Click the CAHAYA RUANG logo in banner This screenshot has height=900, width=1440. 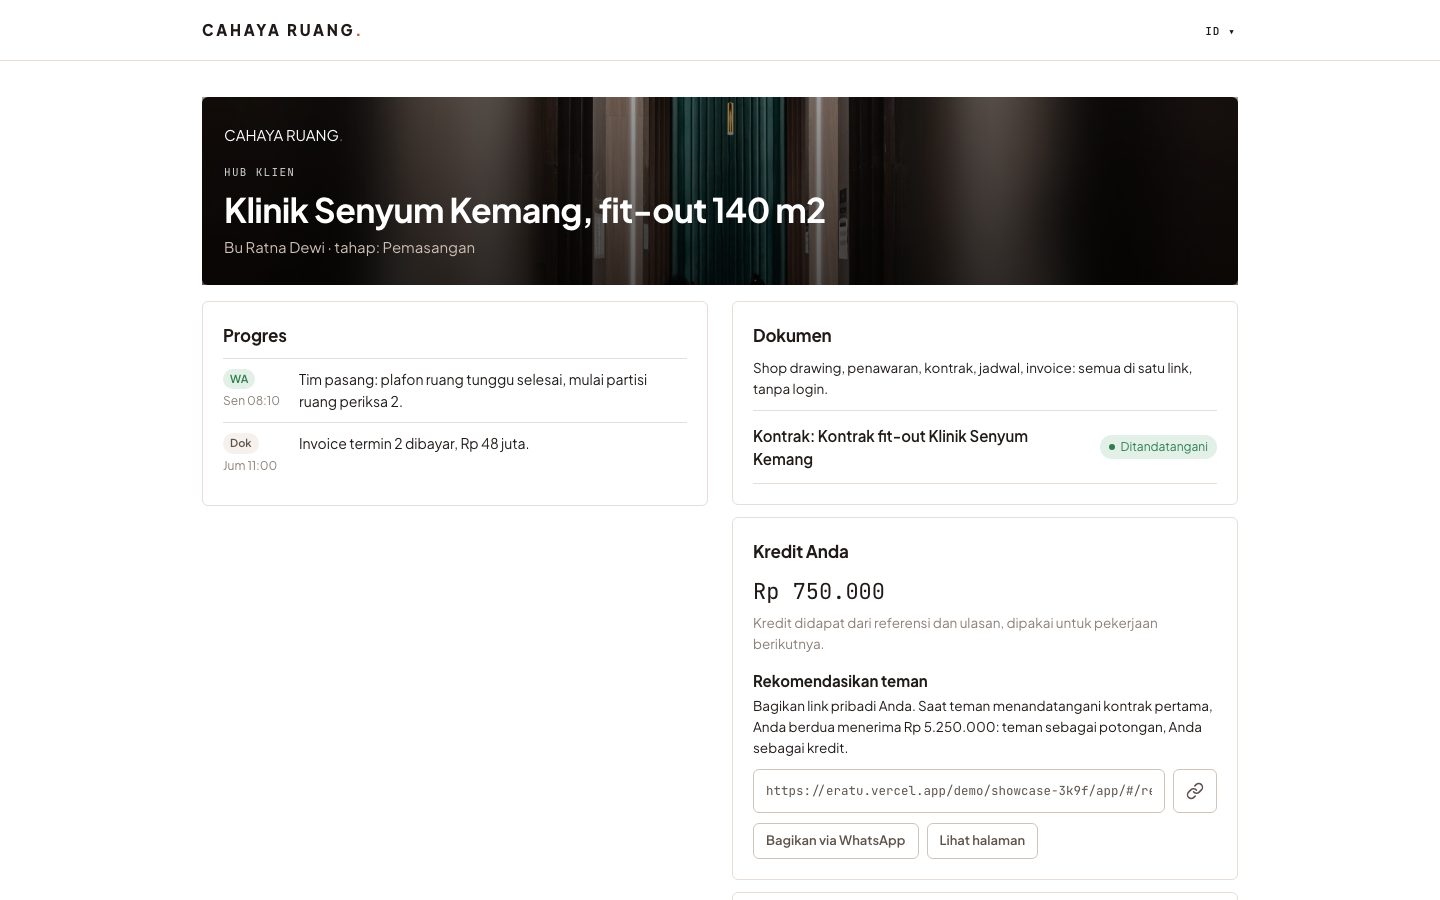283,136
